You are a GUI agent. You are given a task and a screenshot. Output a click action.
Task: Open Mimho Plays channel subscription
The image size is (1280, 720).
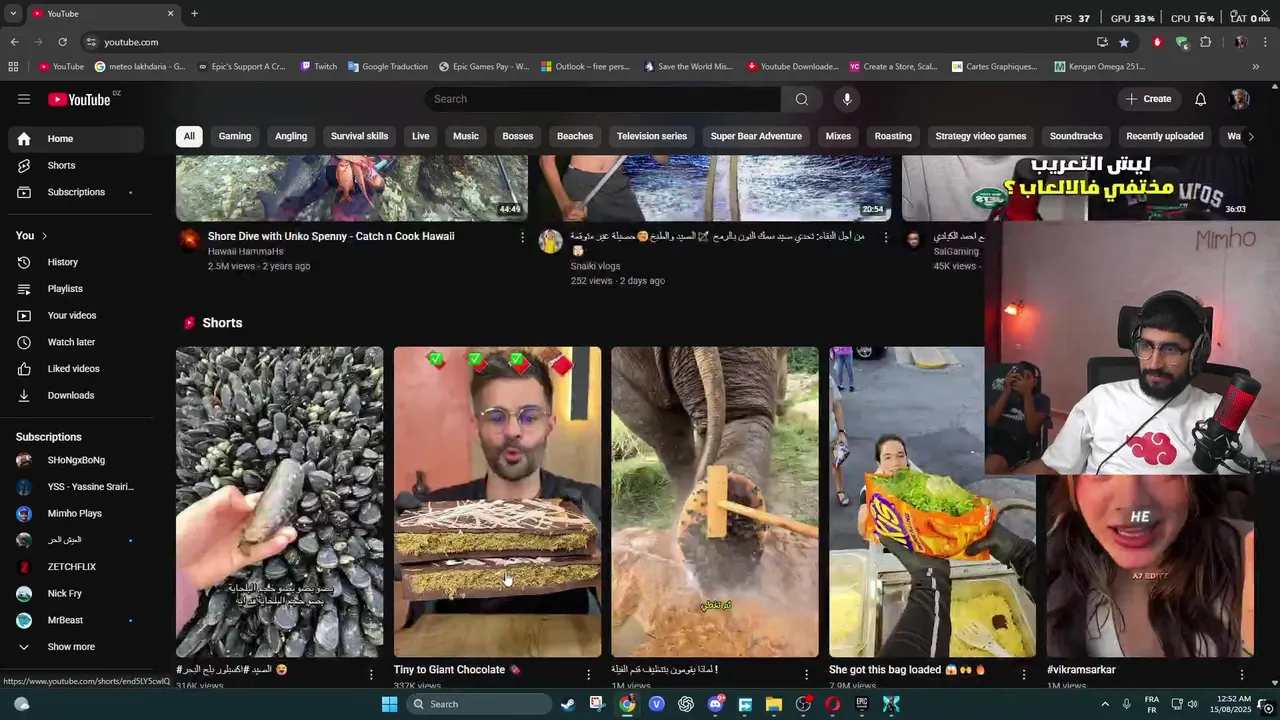(76, 513)
